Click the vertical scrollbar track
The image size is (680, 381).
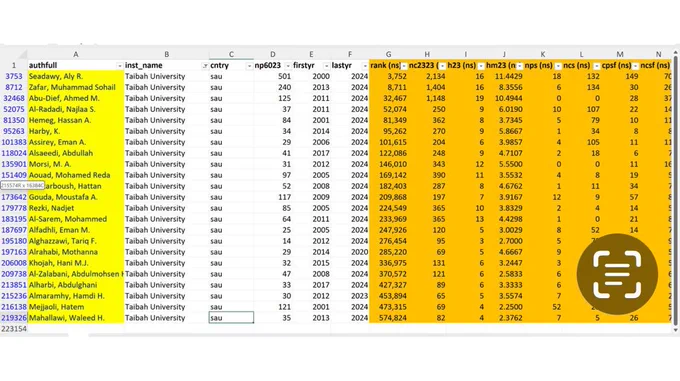[675, 191]
